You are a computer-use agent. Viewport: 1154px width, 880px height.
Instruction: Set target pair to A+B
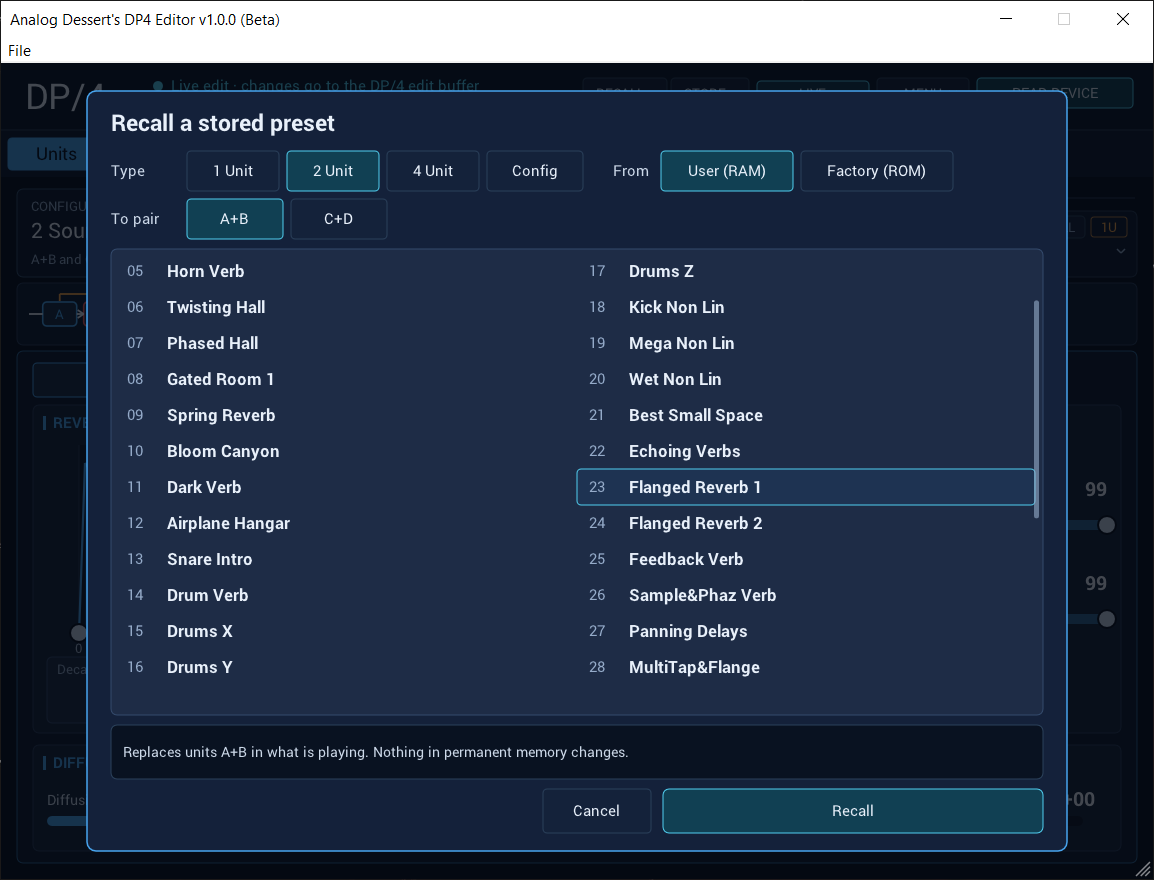click(234, 219)
